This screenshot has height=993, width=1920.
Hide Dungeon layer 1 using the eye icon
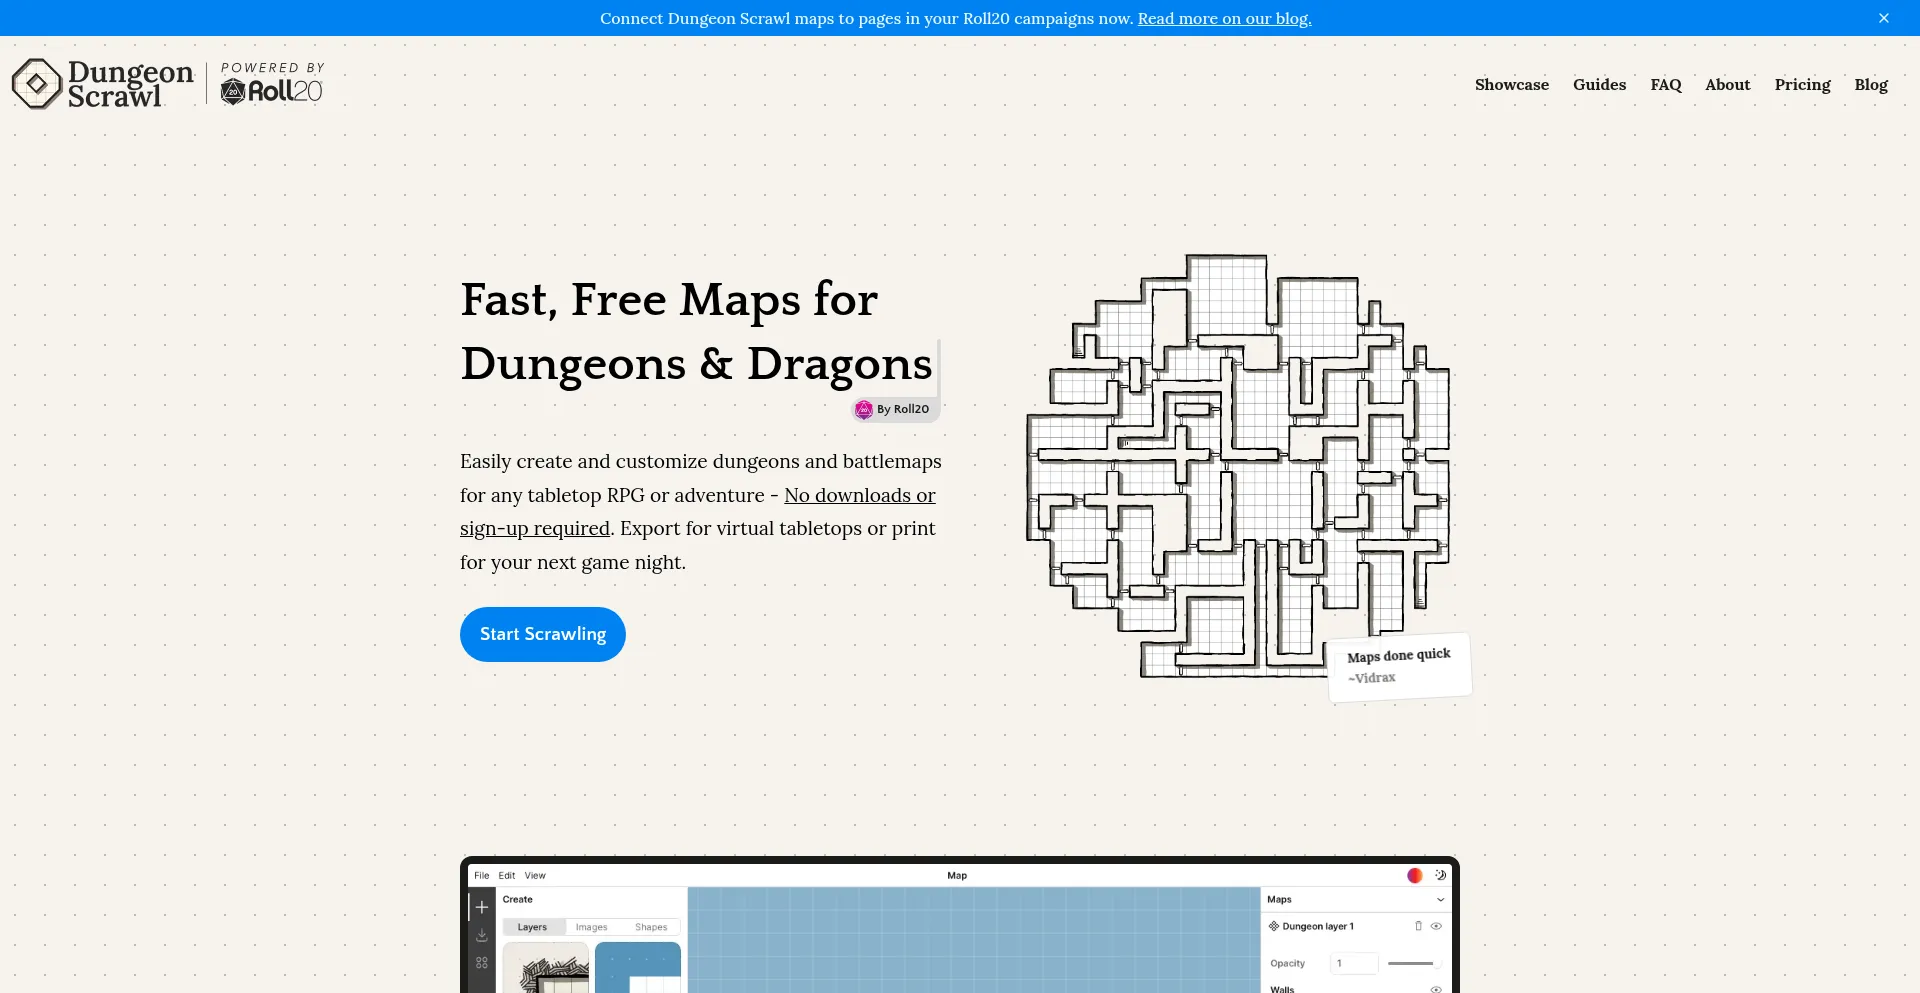pyautogui.click(x=1436, y=926)
